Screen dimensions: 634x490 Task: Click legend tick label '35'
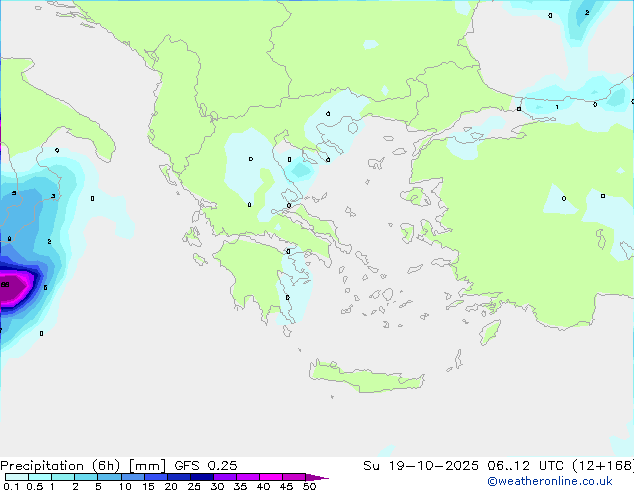240,486
